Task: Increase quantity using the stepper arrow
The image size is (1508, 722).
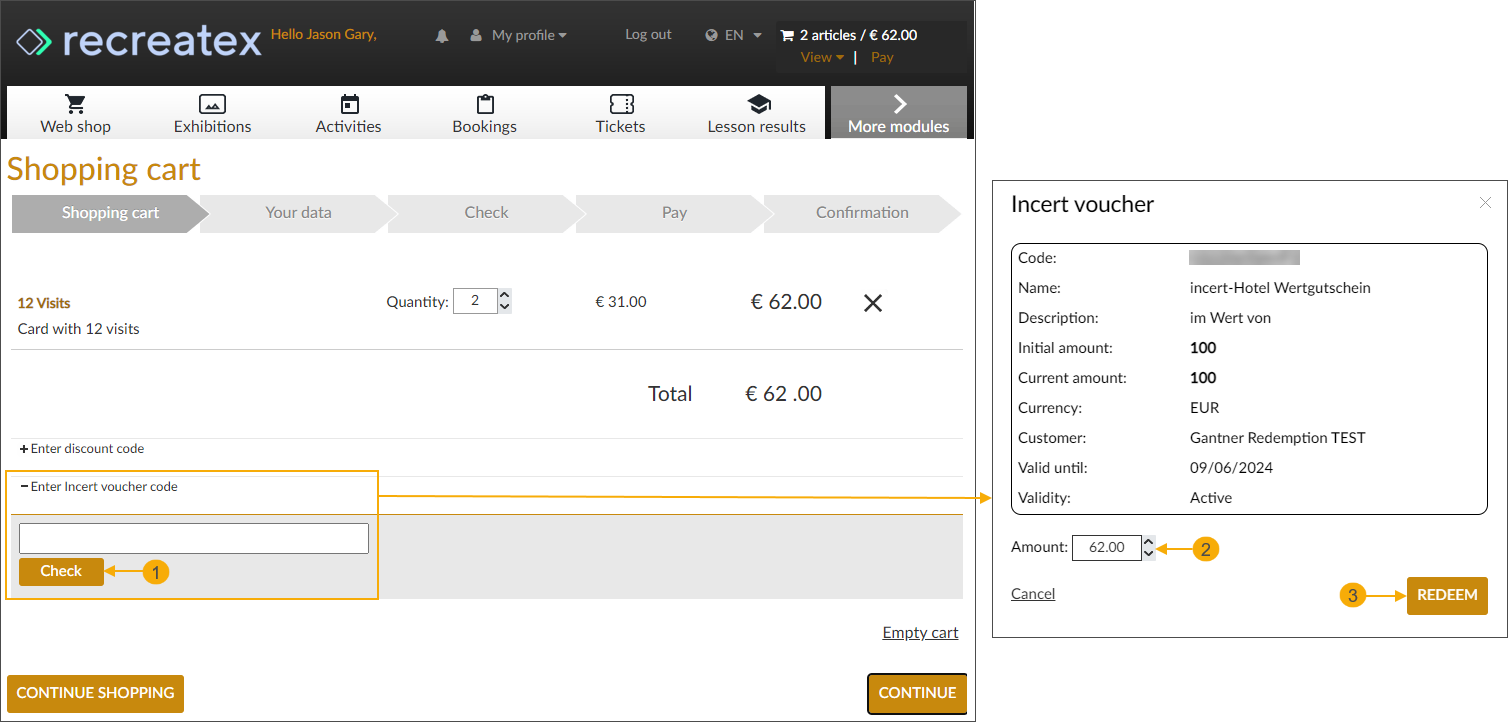Action: pos(503,294)
